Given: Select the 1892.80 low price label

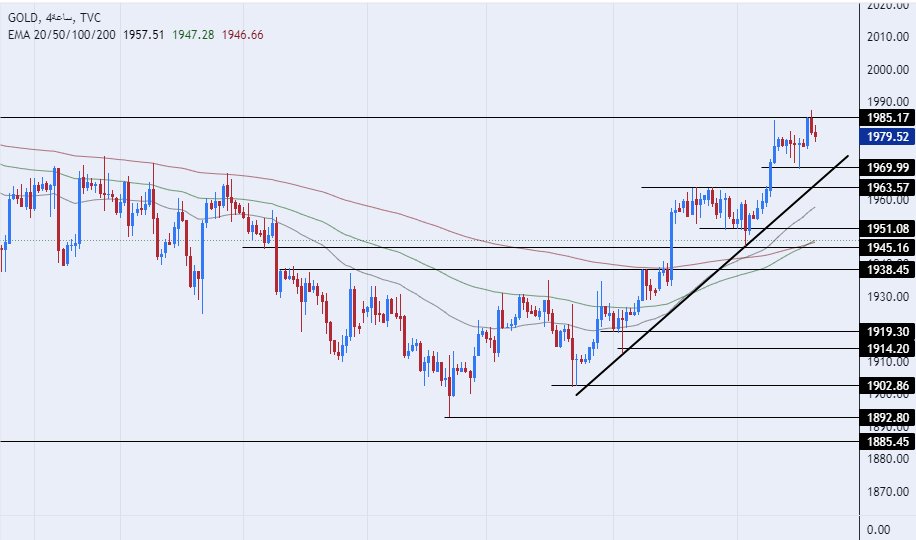Looking at the screenshot, I should [888, 417].
